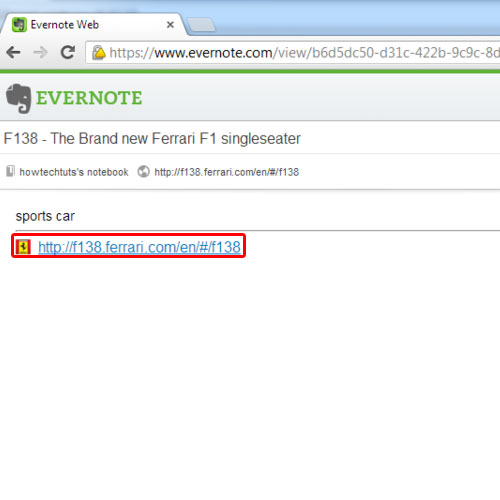This screenshot has width=500, height=500.
Task: Click the padlock warning icon in address bar
Action: pos(99,53)
